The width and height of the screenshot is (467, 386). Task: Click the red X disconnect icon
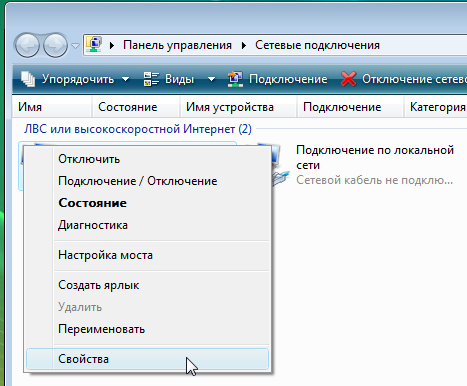349,79
